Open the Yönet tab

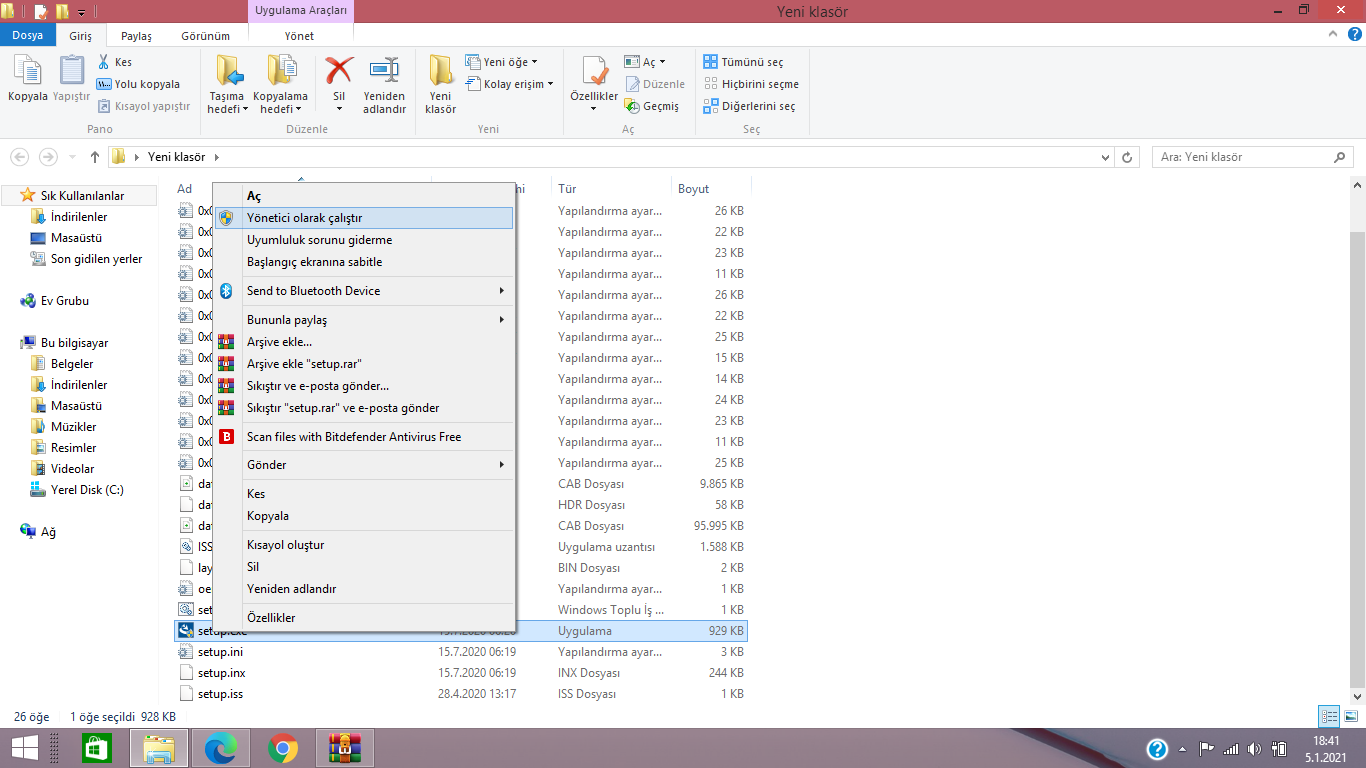tap(299, 36)
